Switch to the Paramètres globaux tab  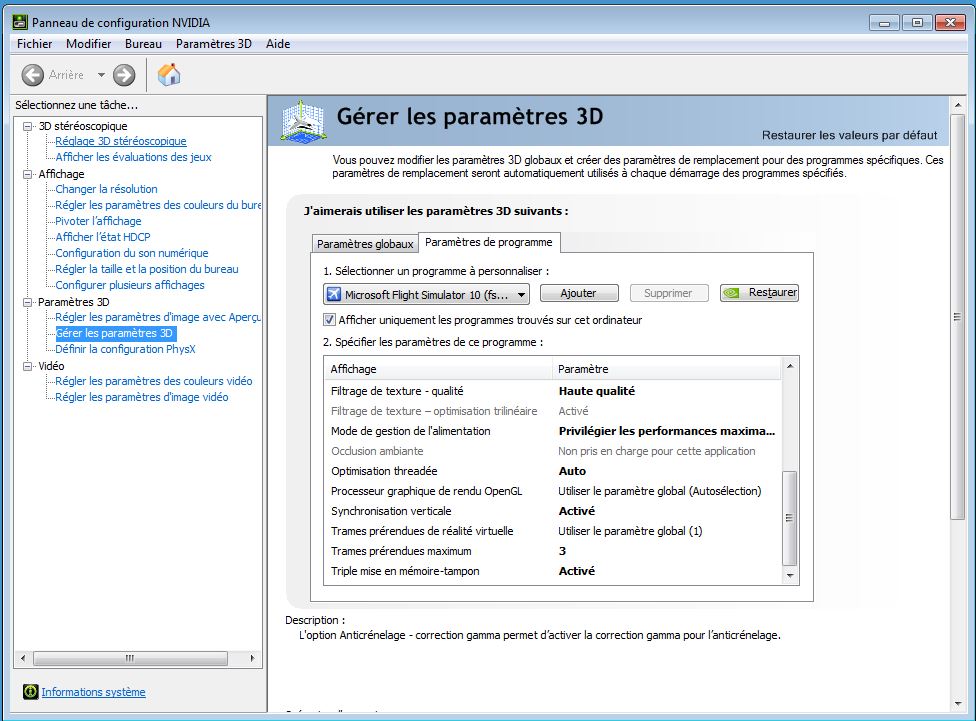365,243
